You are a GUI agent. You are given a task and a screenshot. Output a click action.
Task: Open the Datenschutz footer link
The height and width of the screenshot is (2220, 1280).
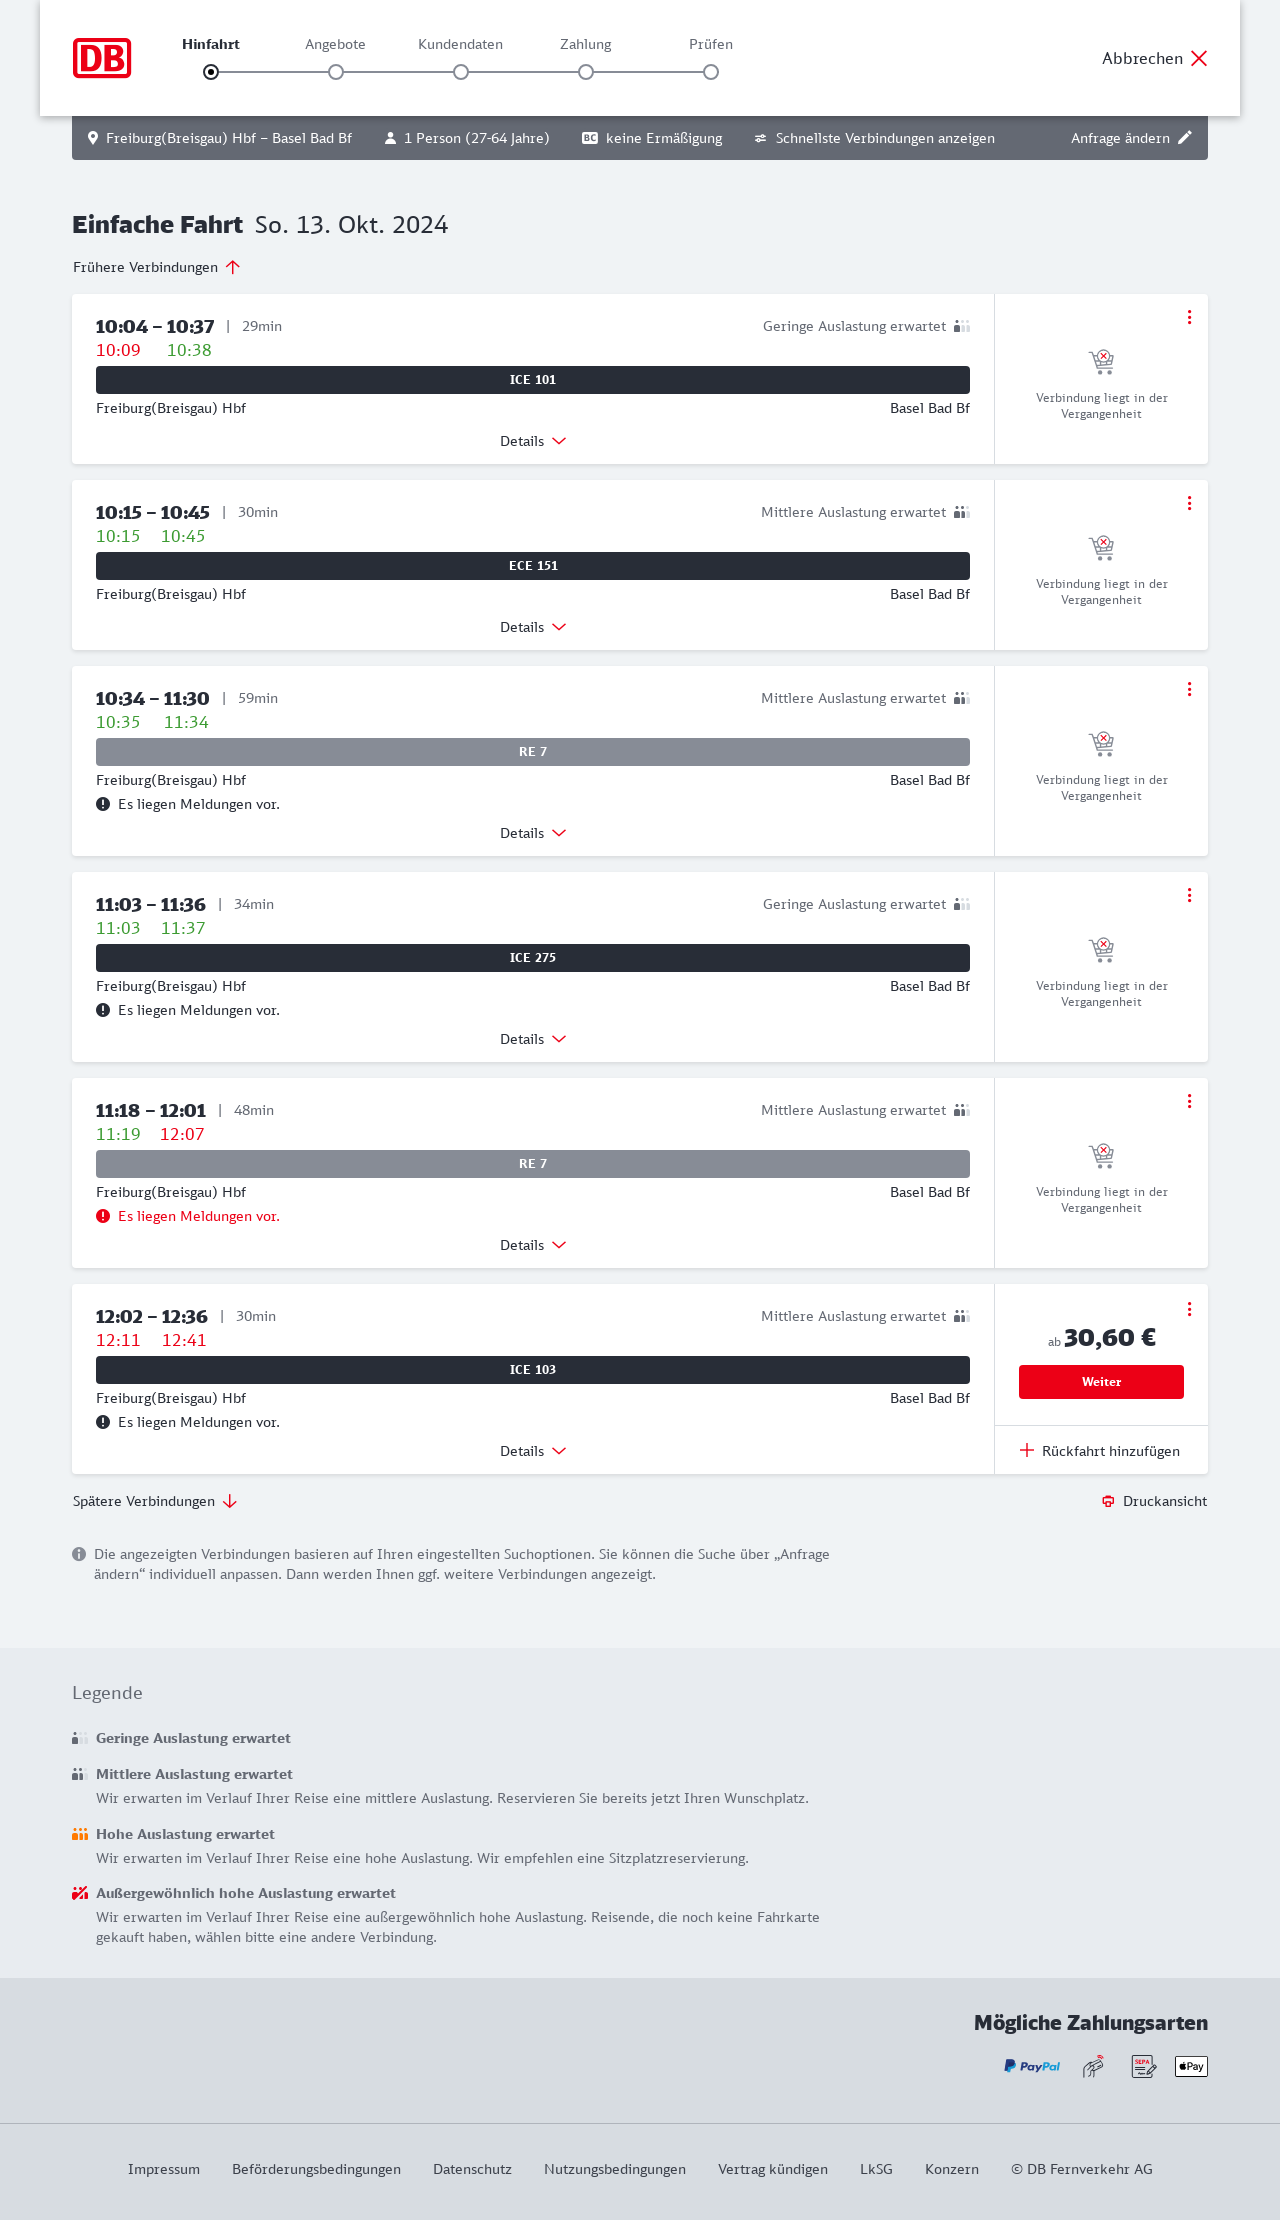472,2169
